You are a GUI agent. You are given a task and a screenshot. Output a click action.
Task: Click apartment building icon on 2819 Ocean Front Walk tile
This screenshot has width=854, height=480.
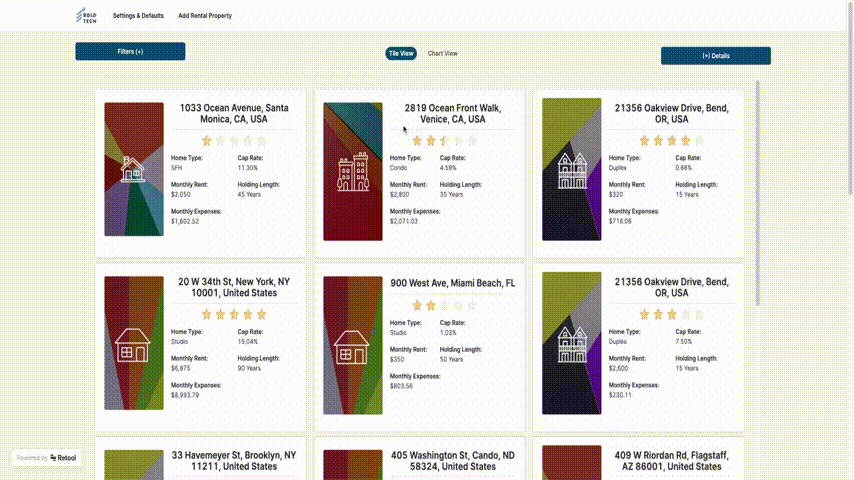(x=353, y=172)
